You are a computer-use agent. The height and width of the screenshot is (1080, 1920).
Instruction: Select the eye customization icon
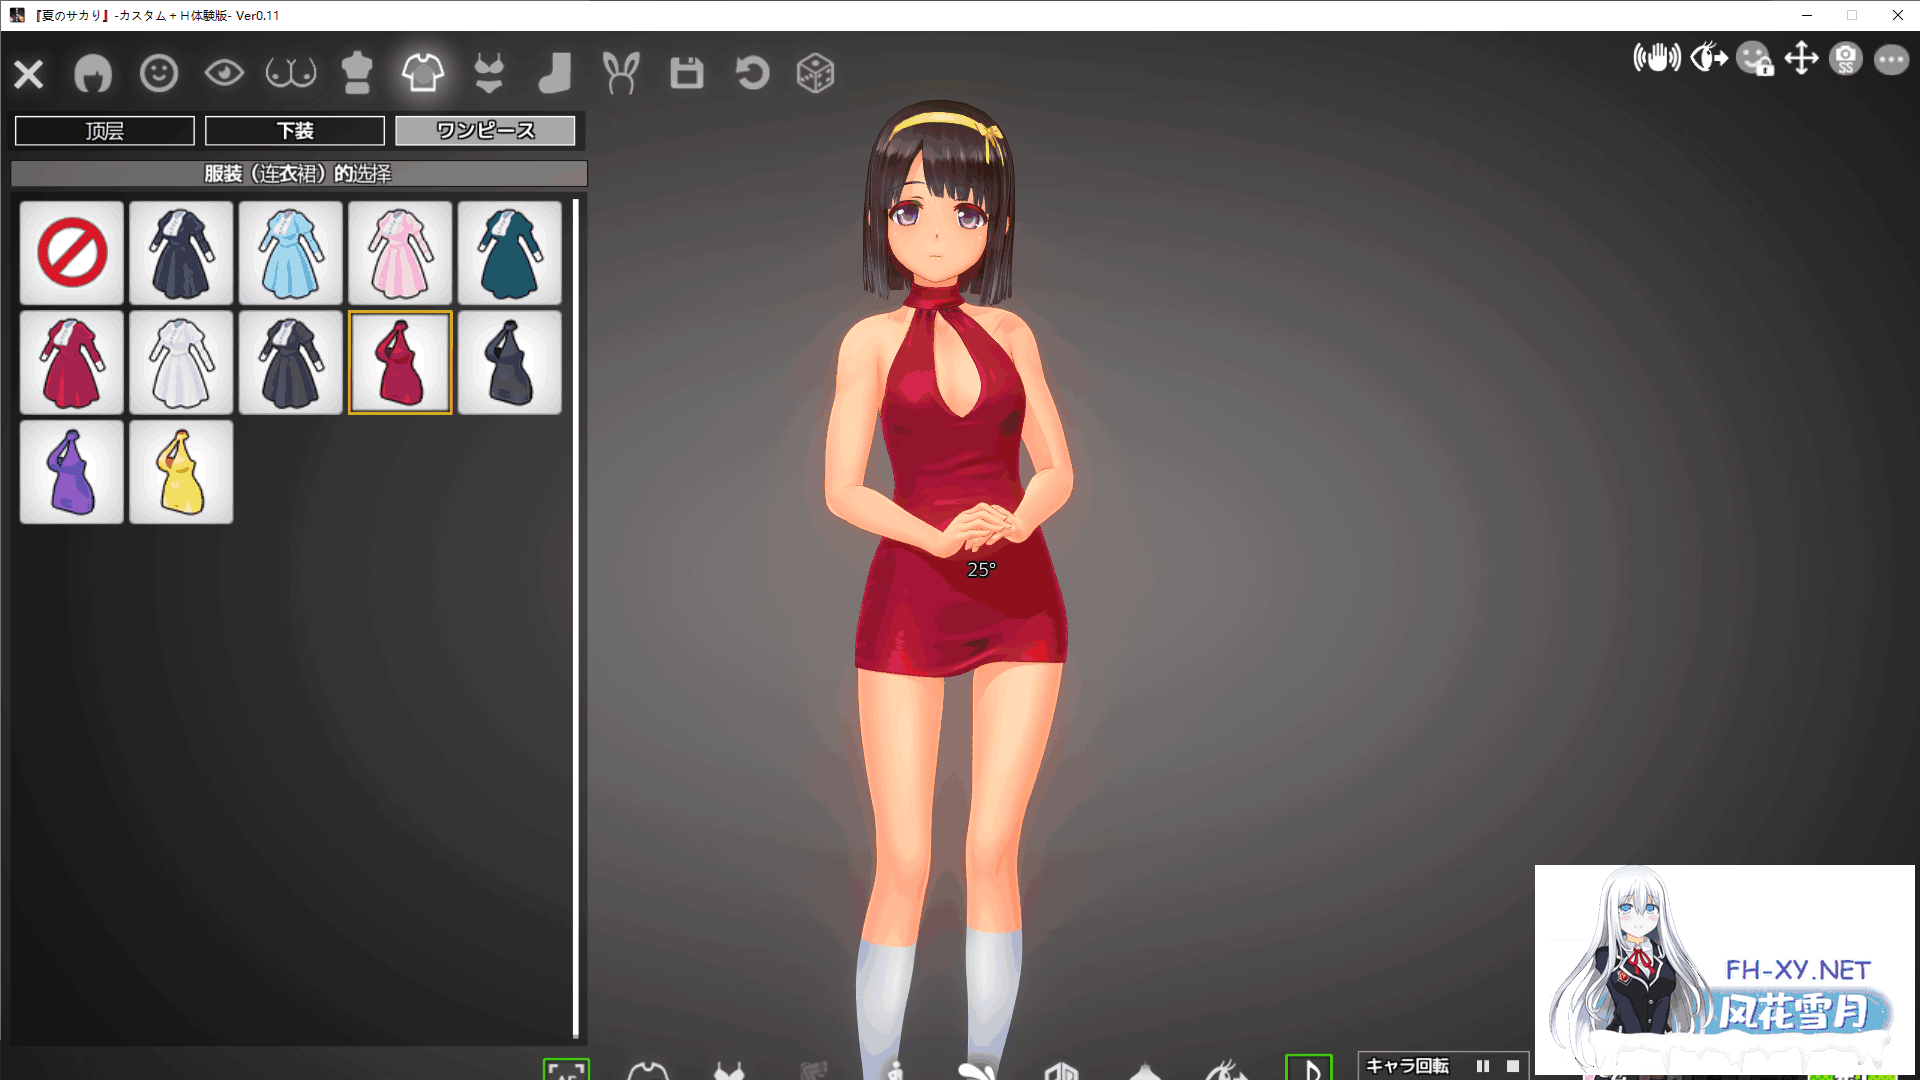224,72
